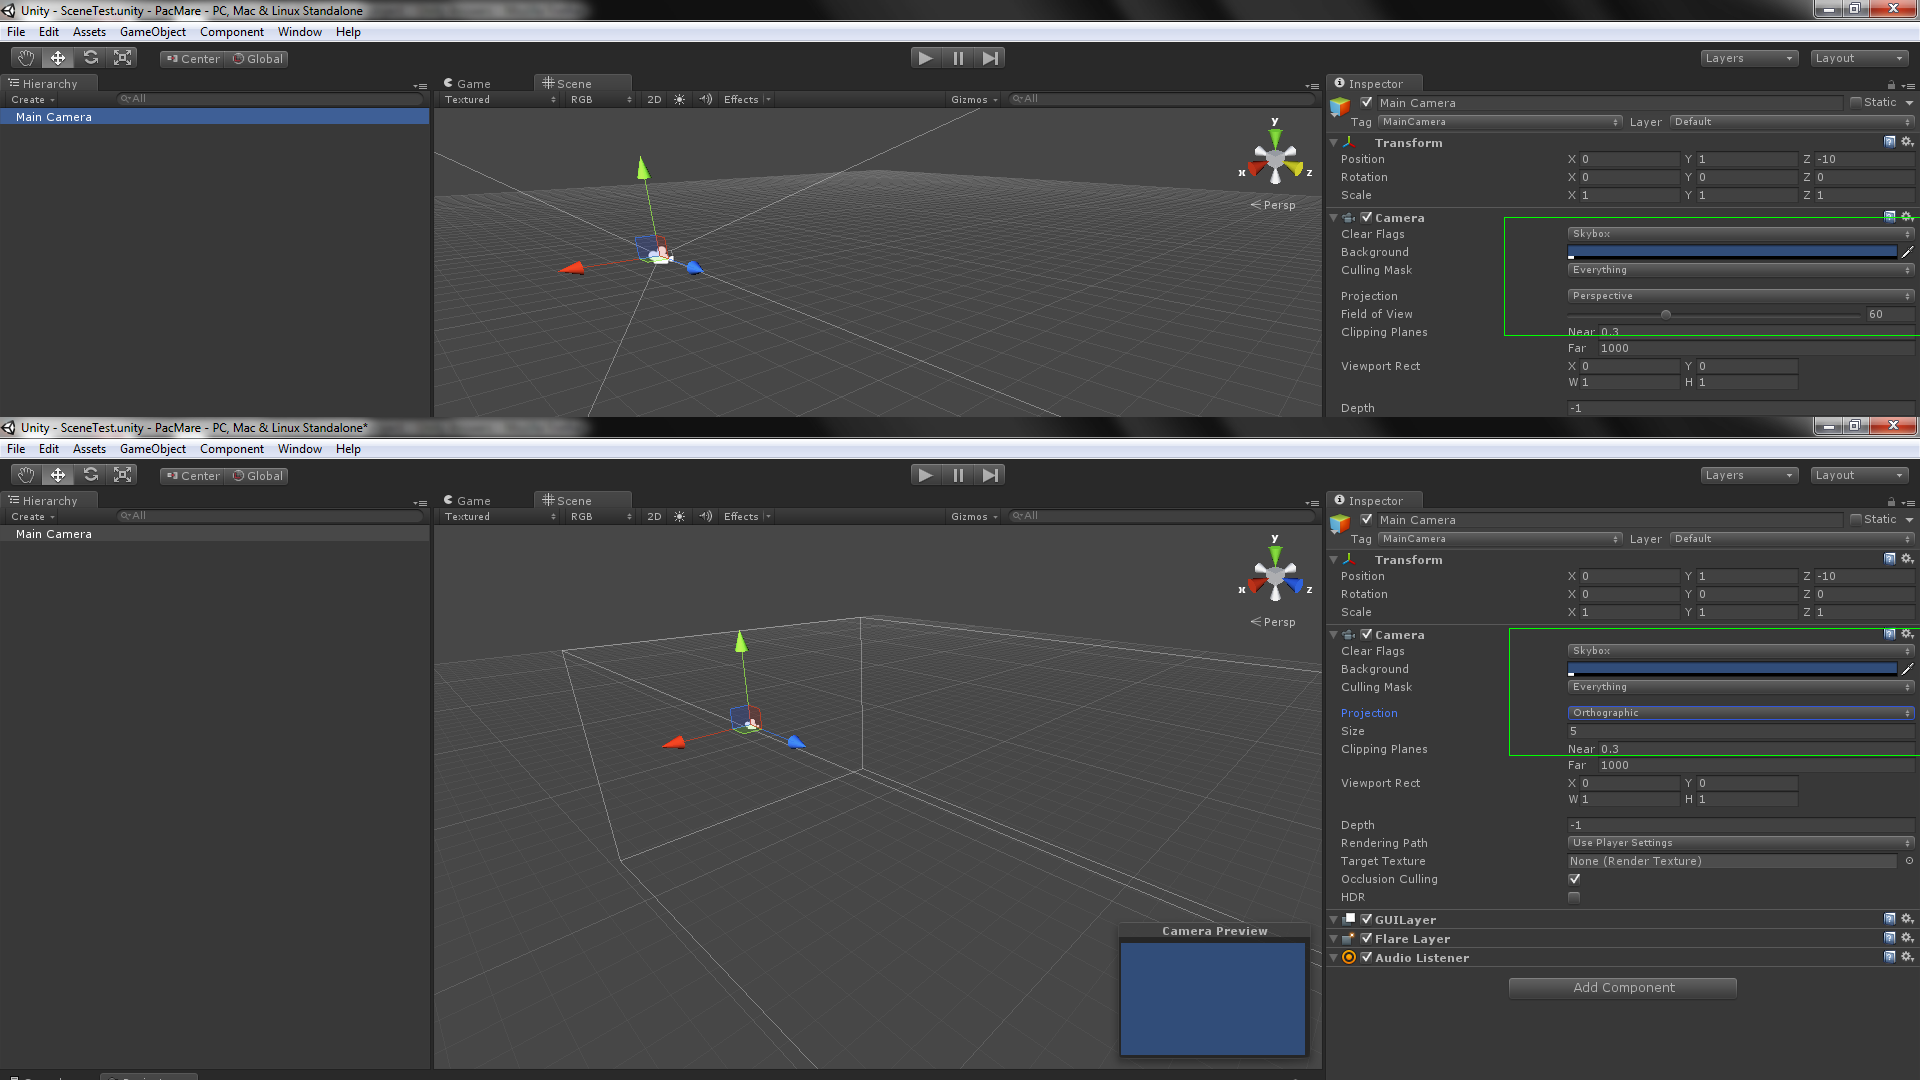Click Background color swatch in bottom Inspector
Viewport: 1920px width, 1080px height.
pos(1732,669)
